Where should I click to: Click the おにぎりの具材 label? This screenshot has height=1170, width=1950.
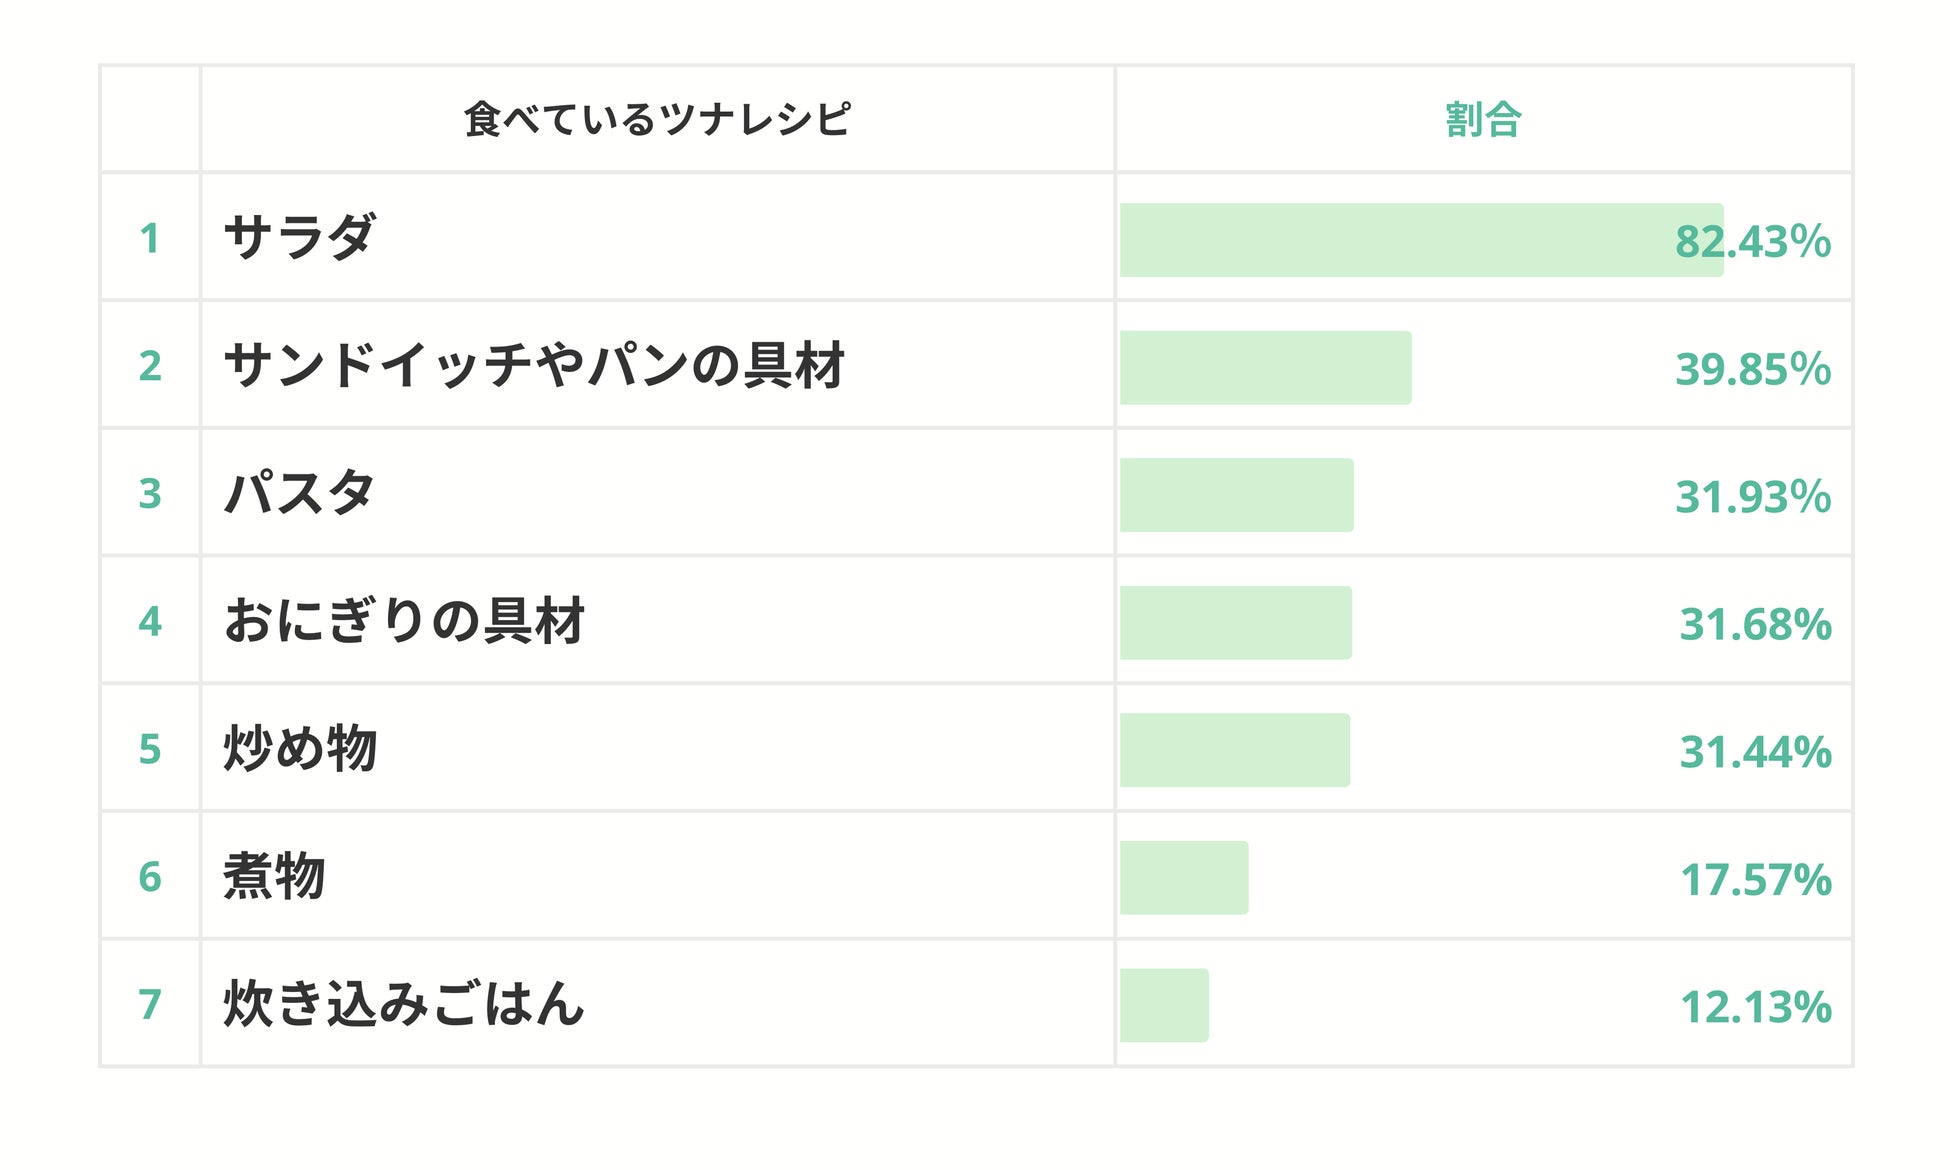(x=404, y=621)
